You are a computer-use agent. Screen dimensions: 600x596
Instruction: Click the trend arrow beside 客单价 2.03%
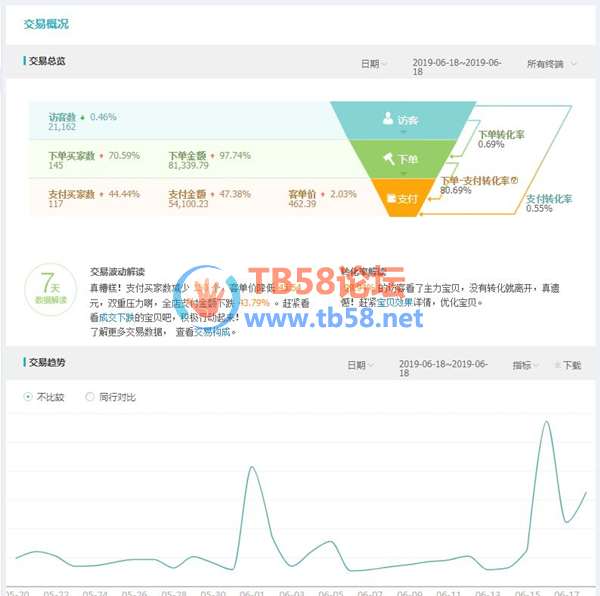323,194
